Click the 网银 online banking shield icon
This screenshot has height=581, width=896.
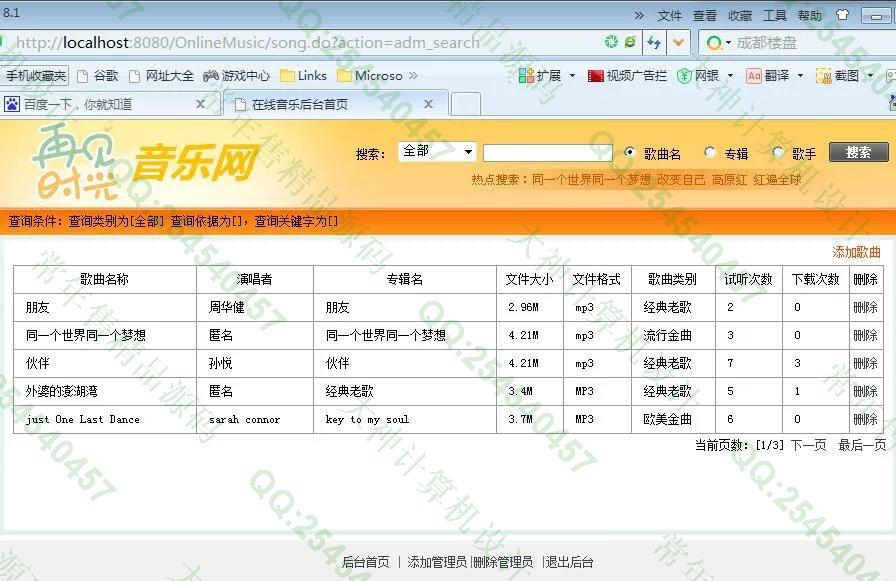click(684, 76)
